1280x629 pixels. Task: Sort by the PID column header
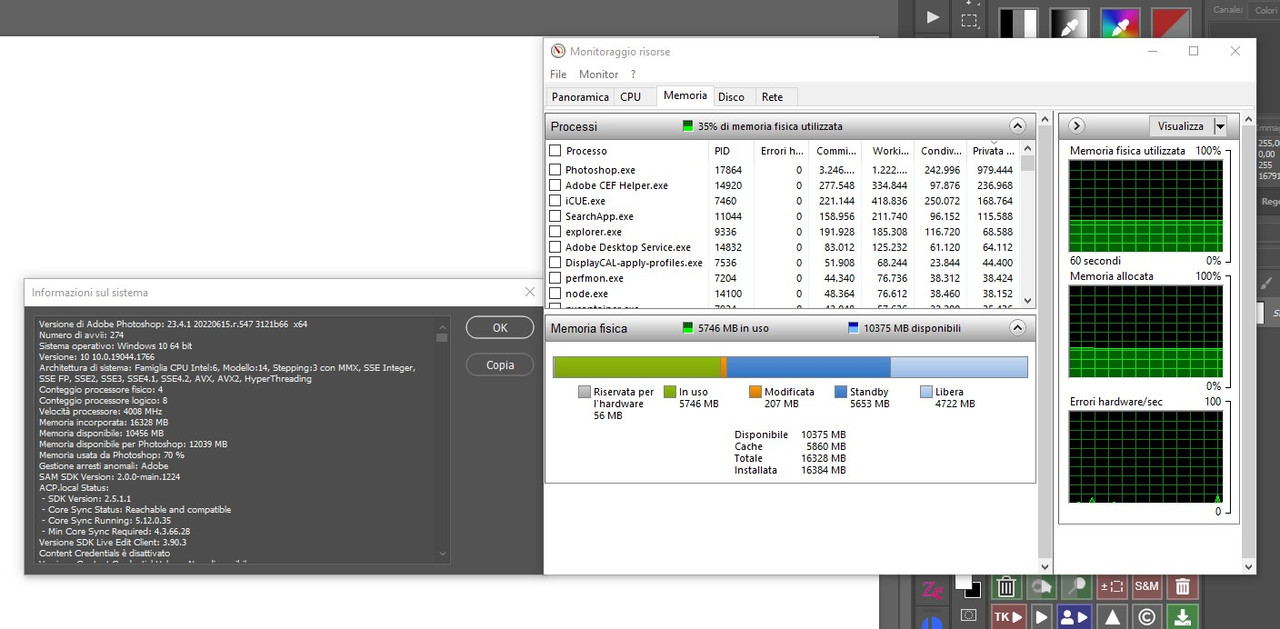731,151
